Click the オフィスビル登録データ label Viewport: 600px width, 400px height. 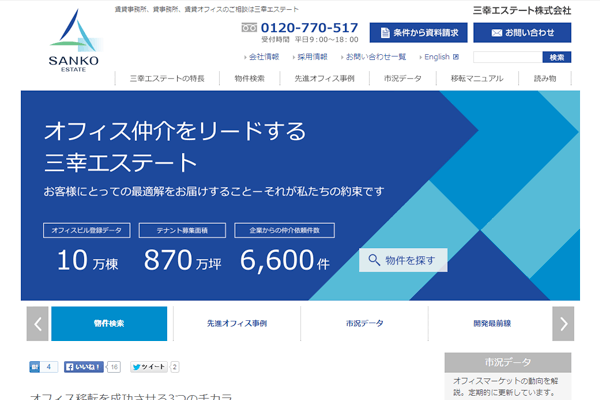tap(86, 230)
